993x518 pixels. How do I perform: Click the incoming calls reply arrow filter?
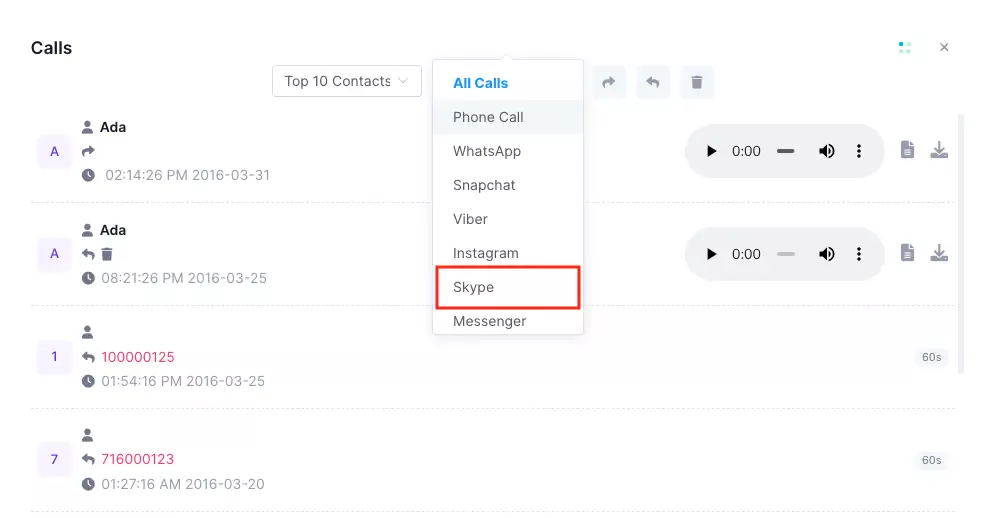tap(652, 82)
